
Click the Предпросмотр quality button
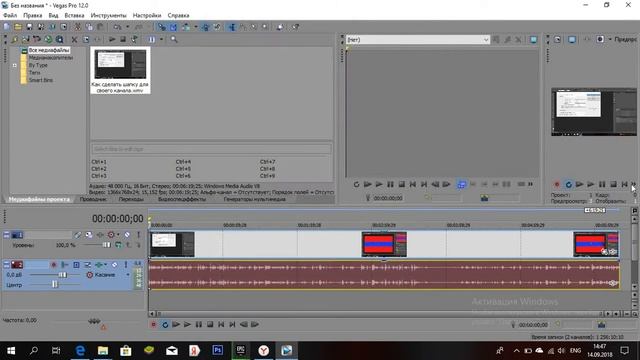pos(625,40)
